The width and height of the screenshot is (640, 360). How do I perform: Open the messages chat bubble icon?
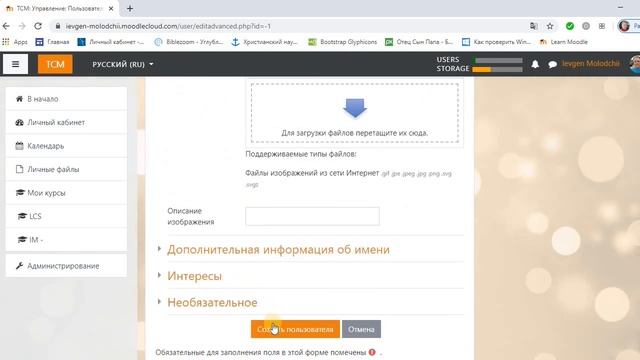pos(552,64)
